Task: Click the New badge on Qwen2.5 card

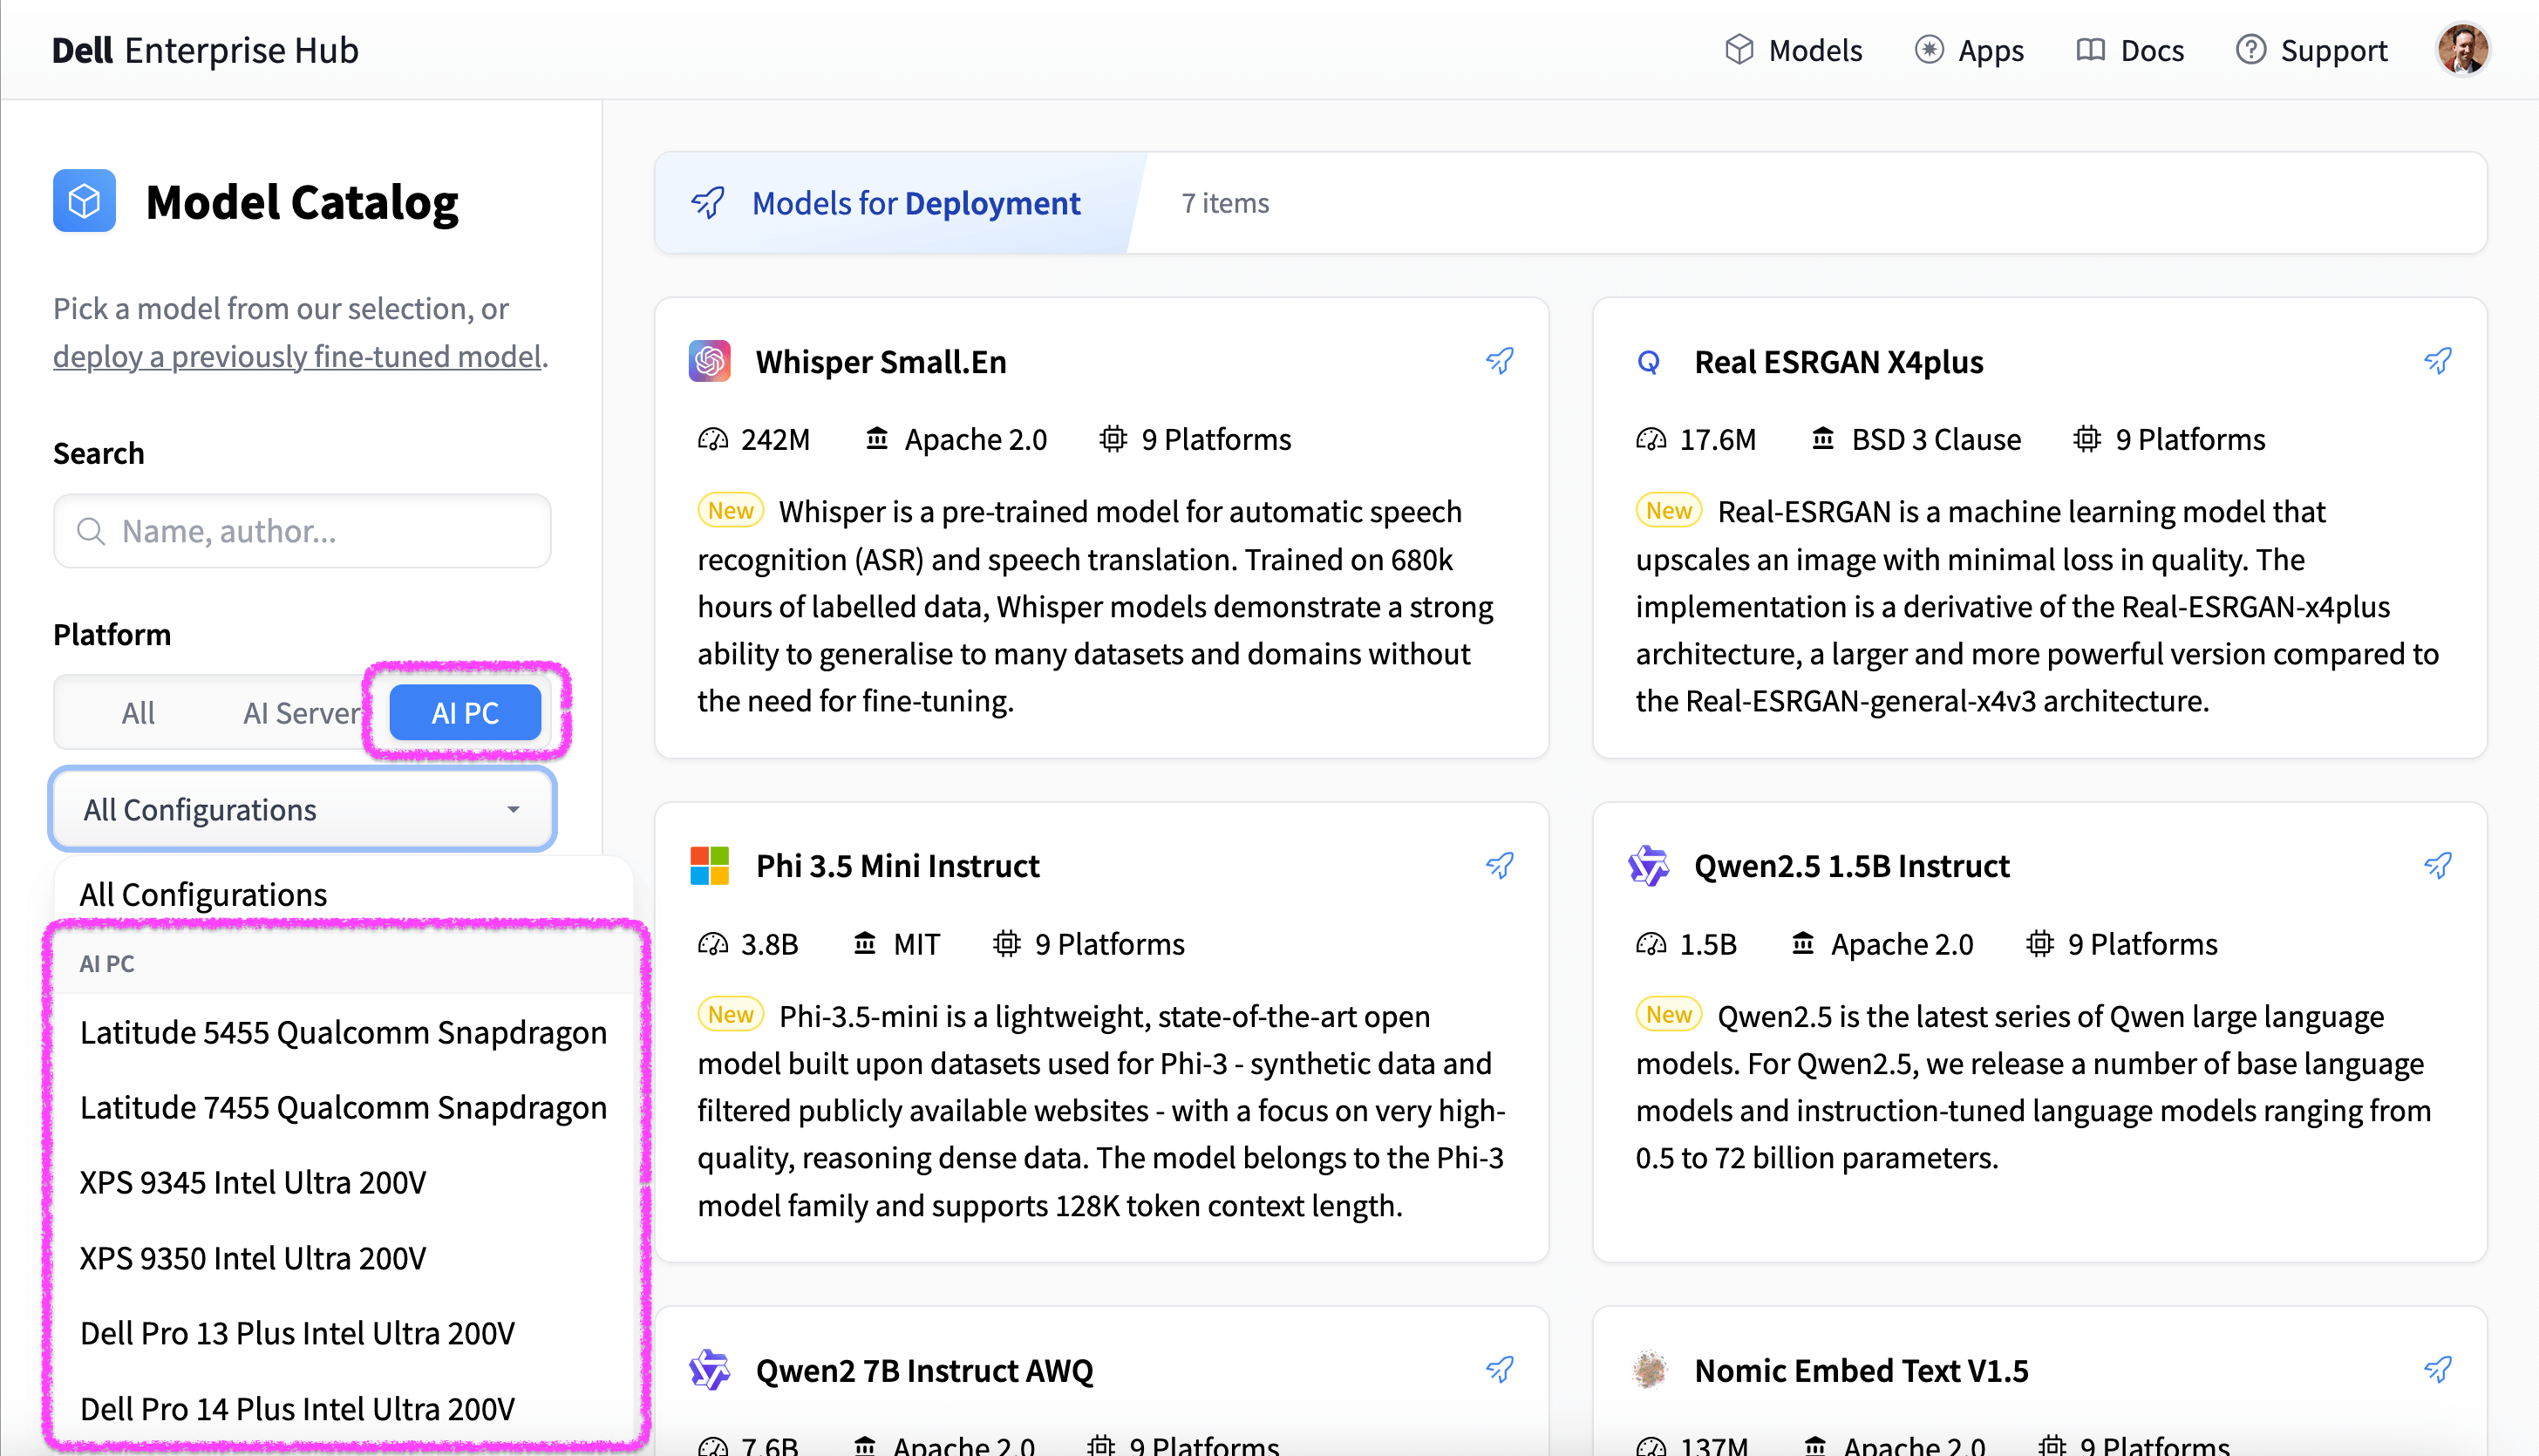Action: click(1668, 1015)
